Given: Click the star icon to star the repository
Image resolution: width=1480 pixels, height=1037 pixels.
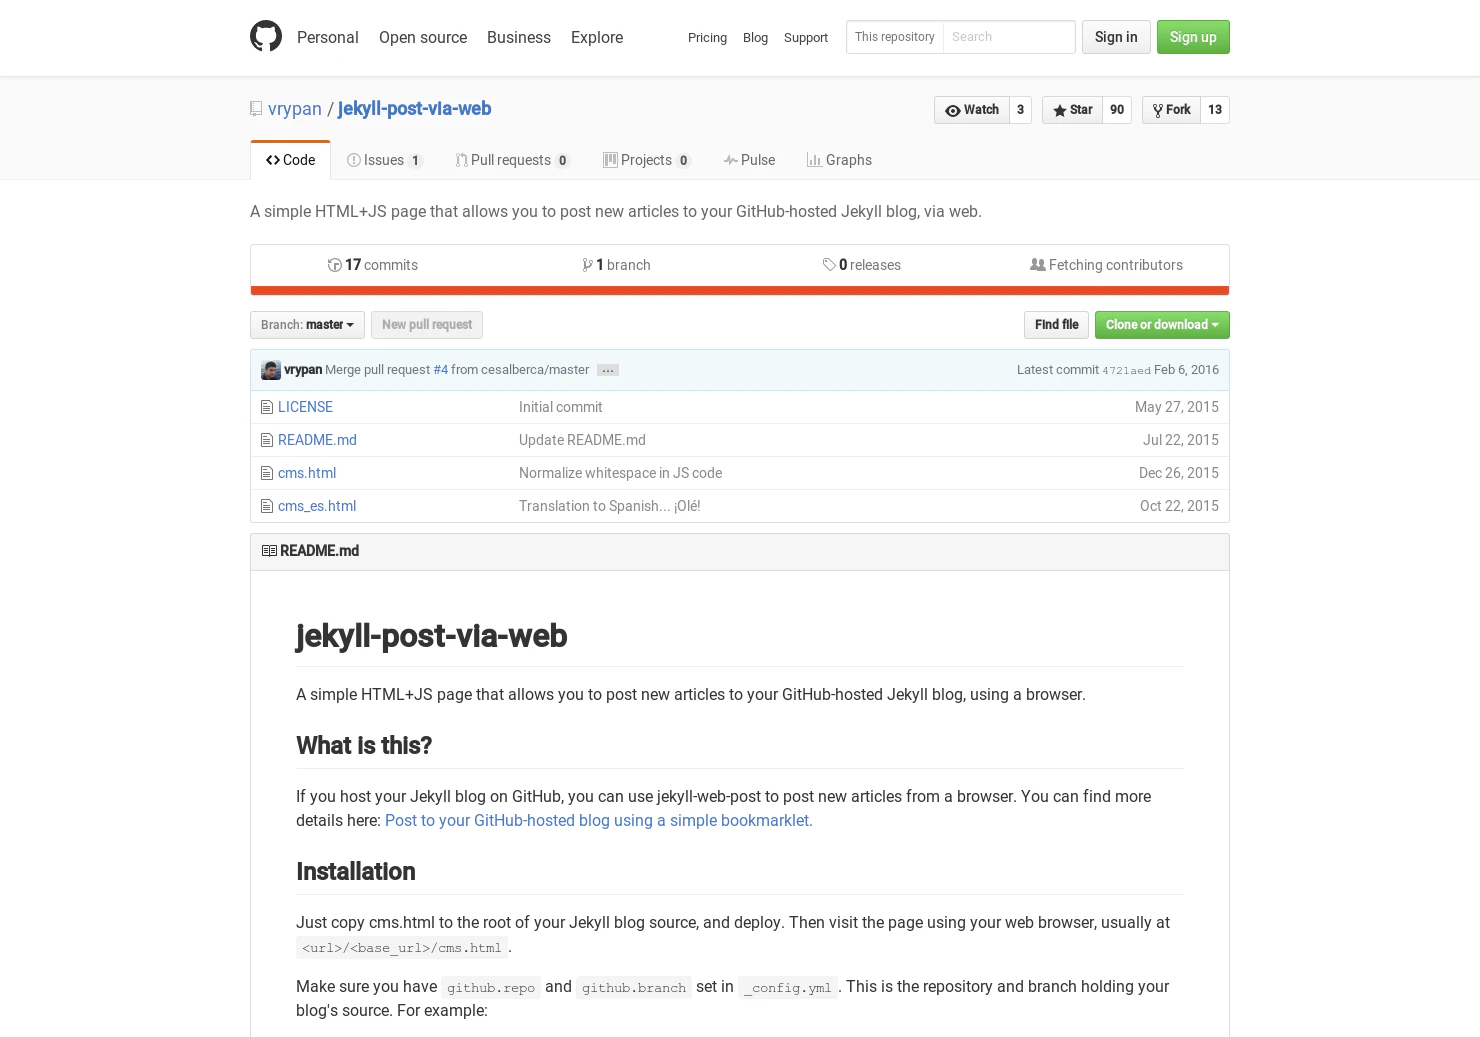Looking at the screenshot, I should (1060, 110).
